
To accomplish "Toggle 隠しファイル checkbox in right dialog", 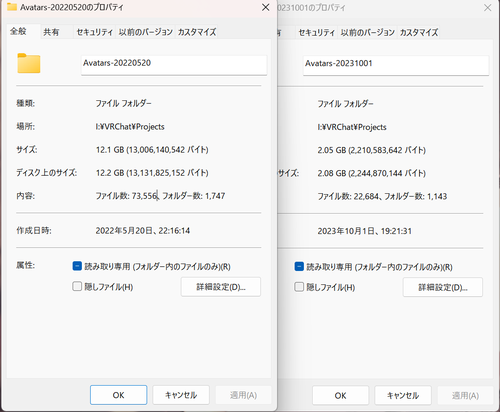I will (299, 287).
